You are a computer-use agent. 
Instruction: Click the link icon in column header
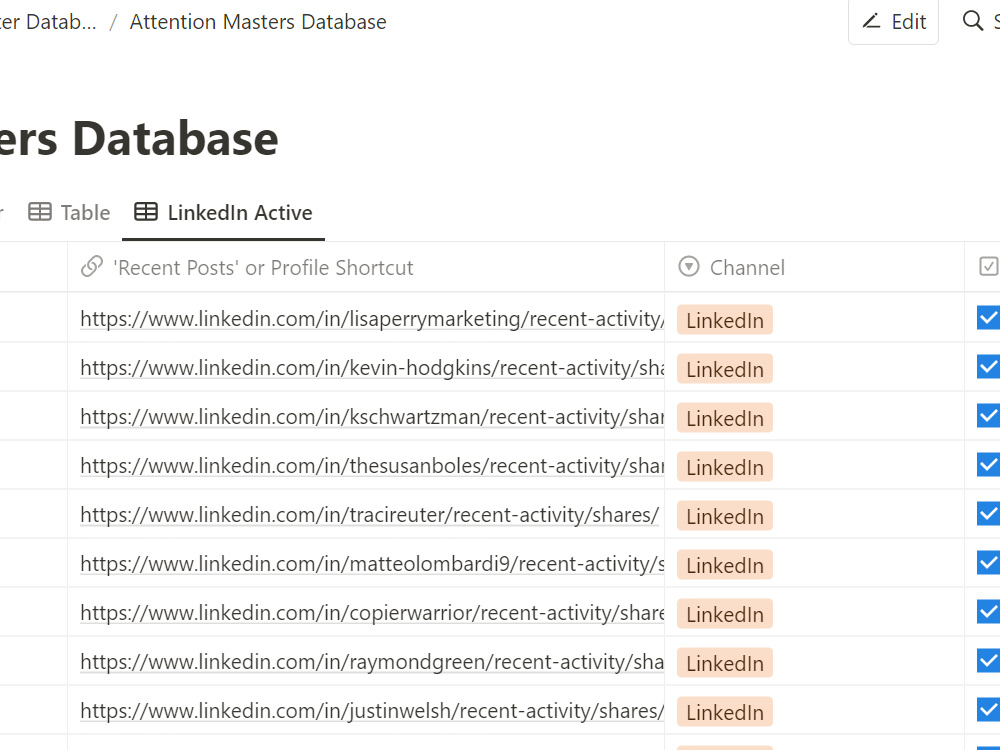coord(92,267)
